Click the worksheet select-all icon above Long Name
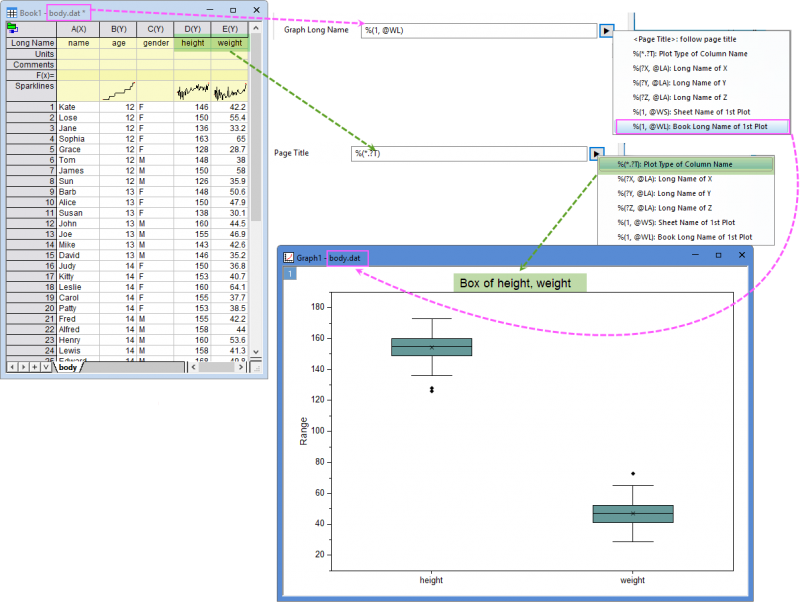Image resolution: width=800 pixels, height=603 pixels. tap(12, 29)
